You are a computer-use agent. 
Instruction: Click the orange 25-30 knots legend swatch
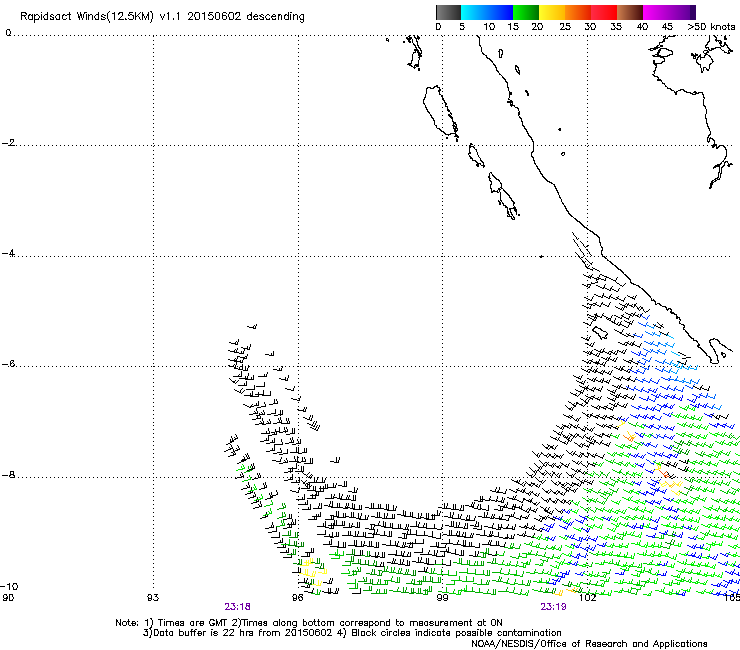click(x=578, y=12)
